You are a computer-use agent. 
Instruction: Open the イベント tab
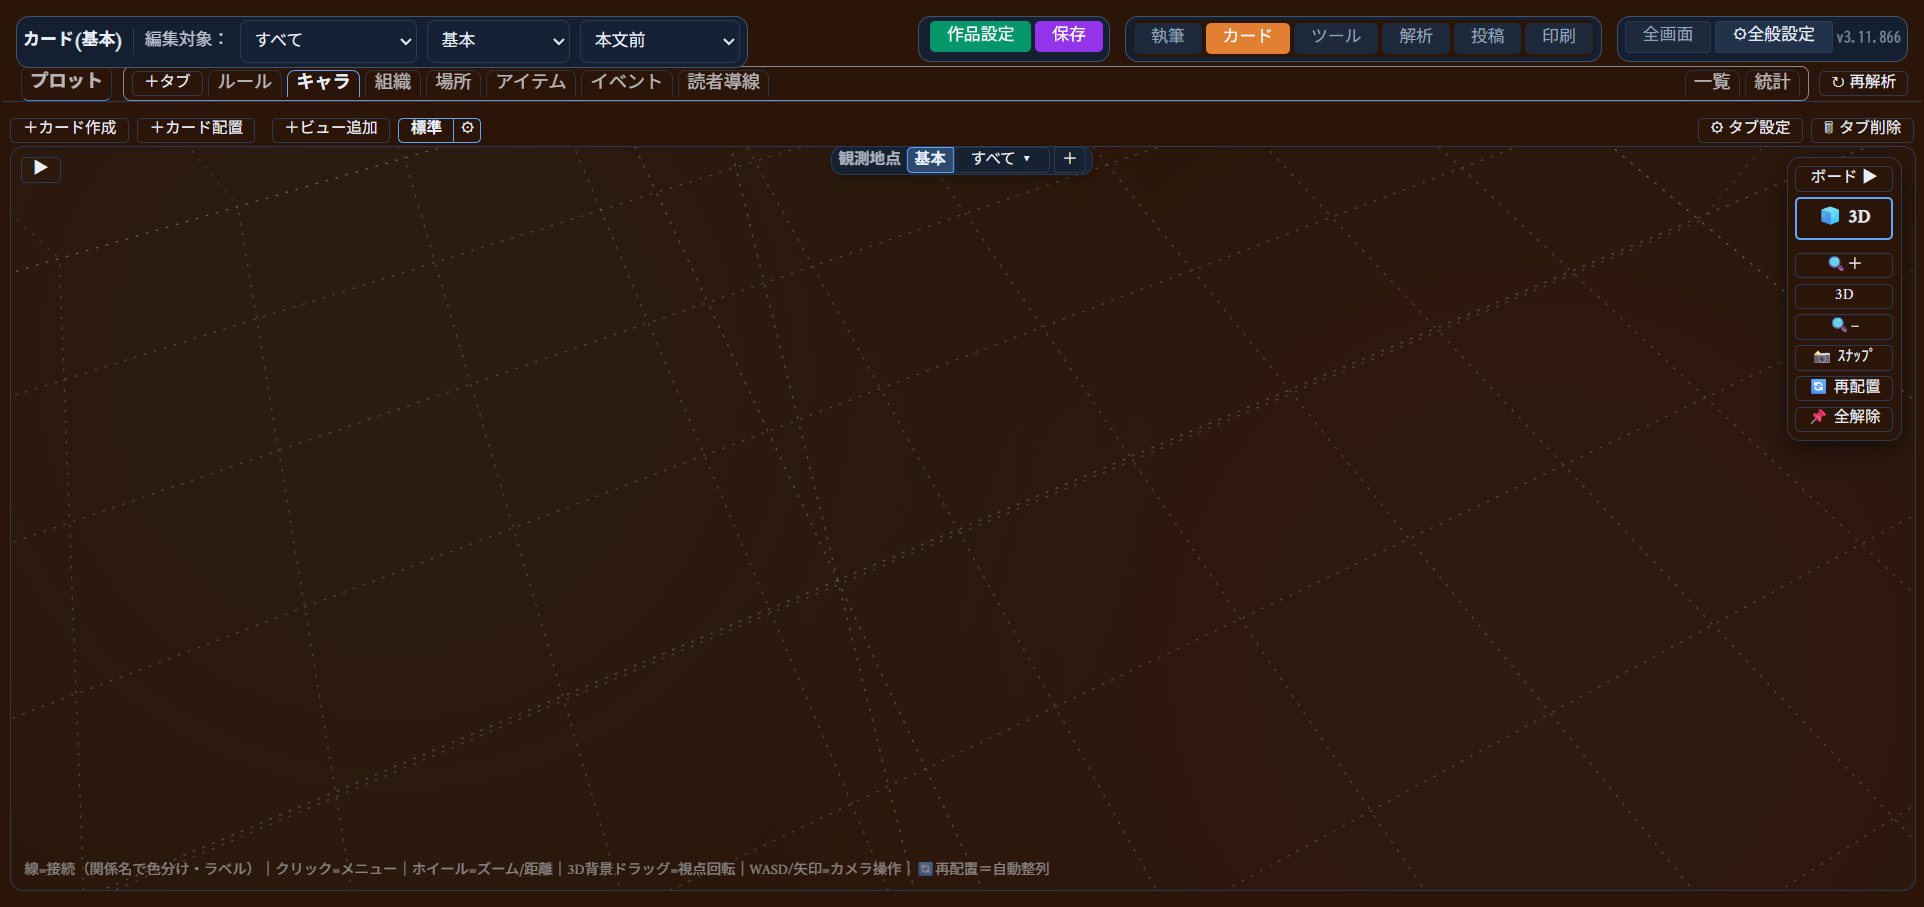pos(626,82)
